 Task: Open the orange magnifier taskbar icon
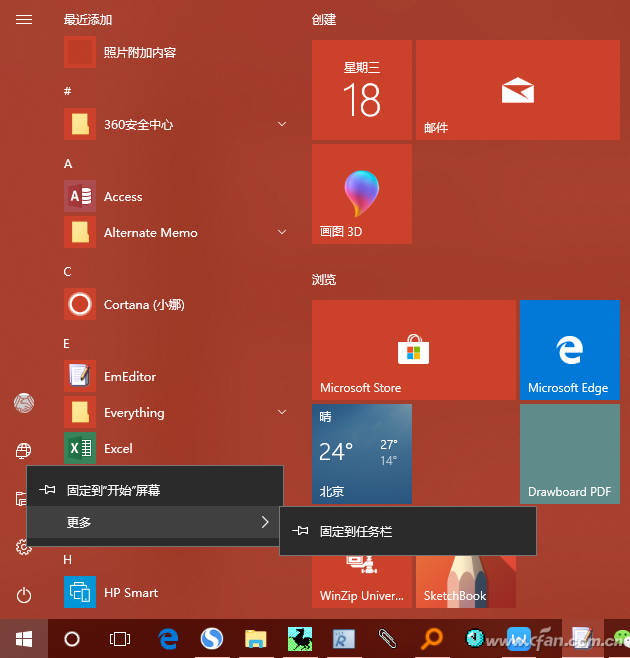(x=431, y=639)
